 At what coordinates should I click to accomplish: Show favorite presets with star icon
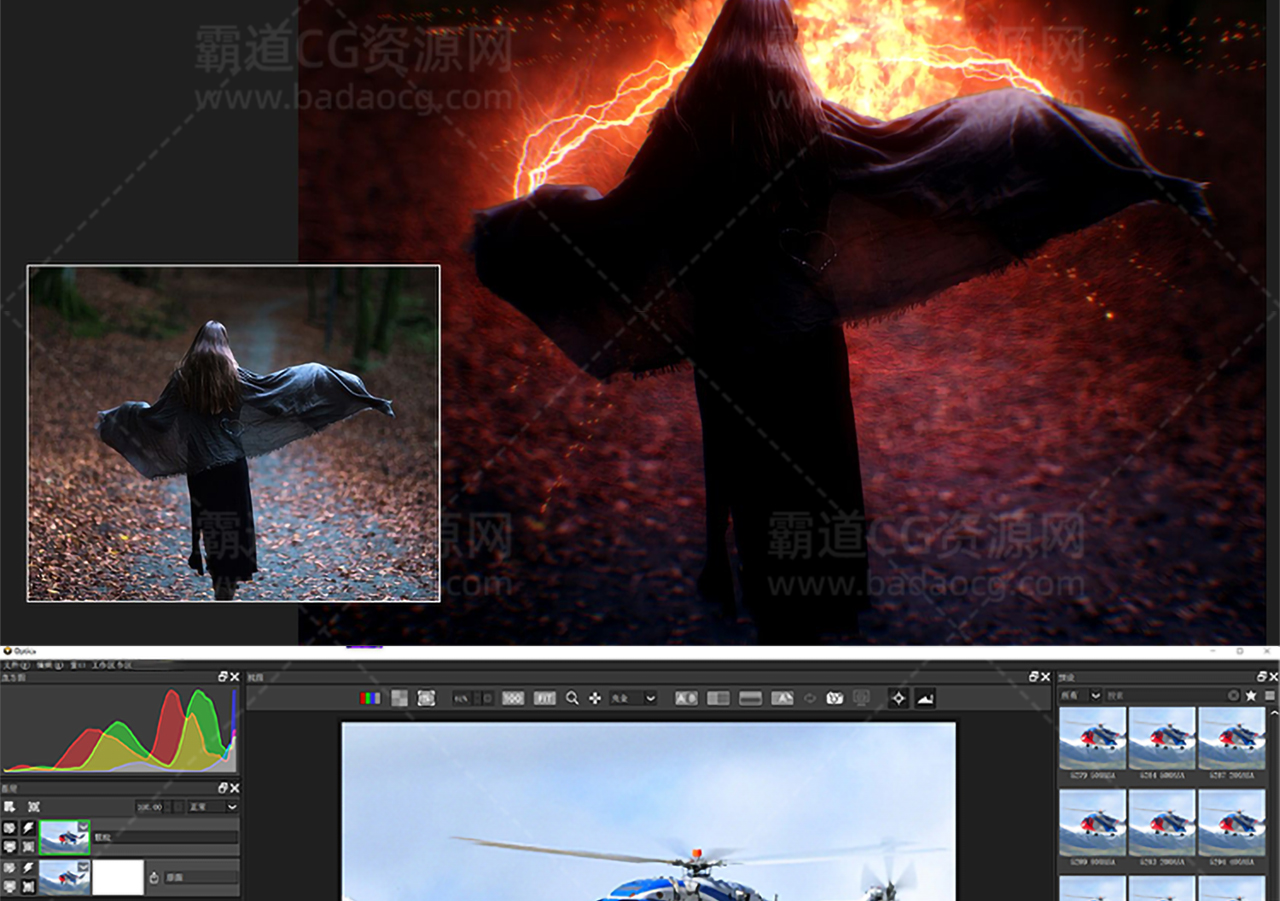[1250, 695]
